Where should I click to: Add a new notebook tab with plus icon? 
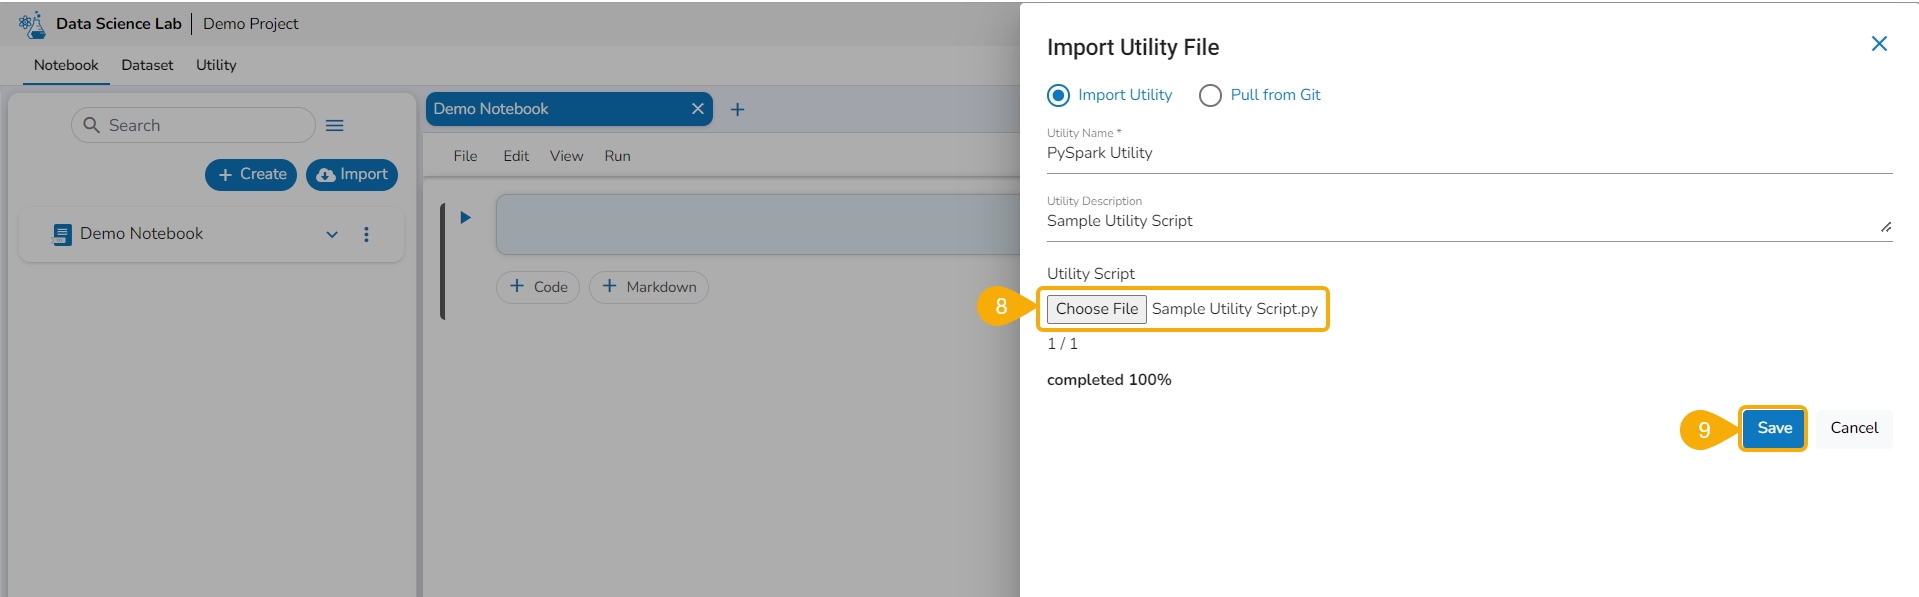(737, 110)
